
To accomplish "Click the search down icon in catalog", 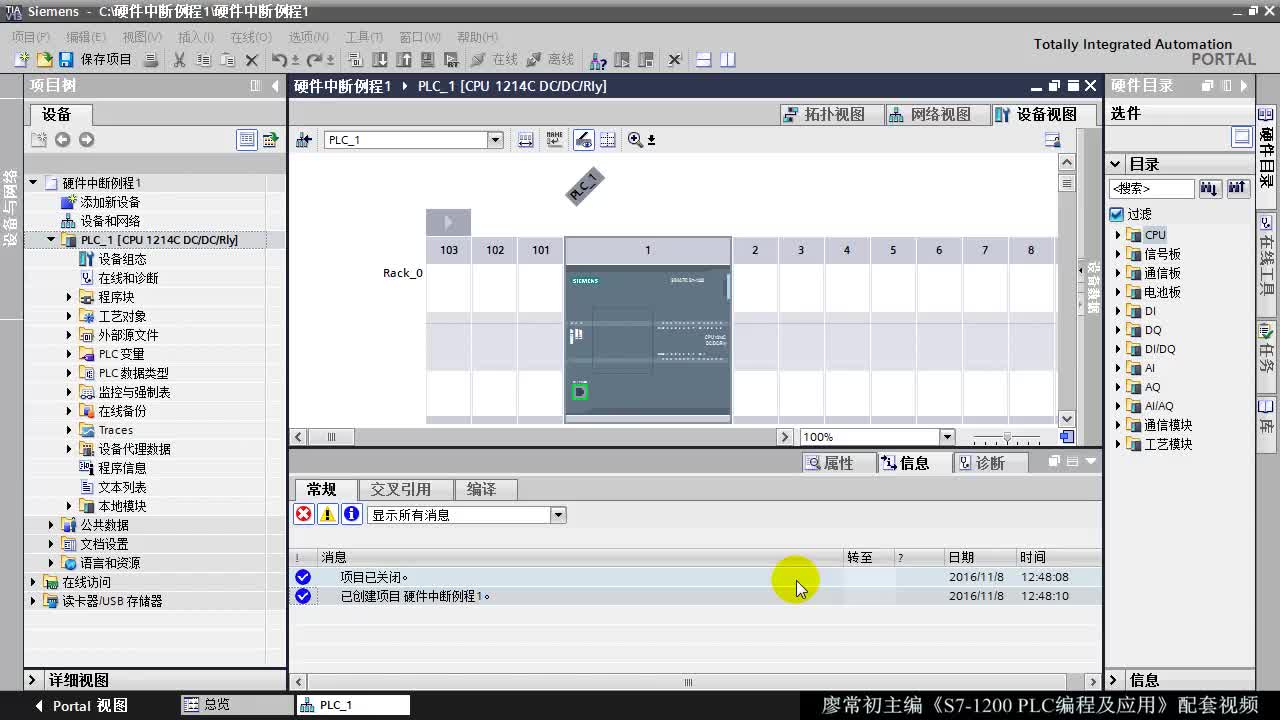I will click(1210, 188).
